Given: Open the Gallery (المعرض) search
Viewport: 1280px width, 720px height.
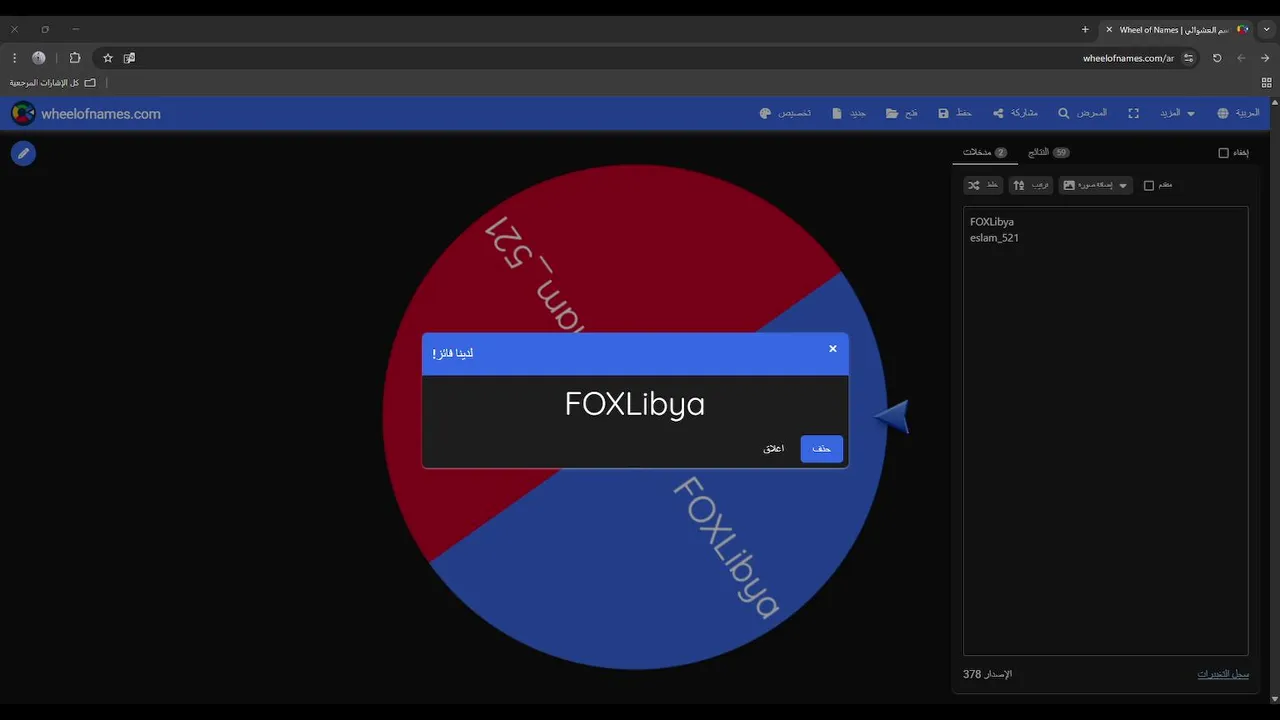Looking at the screenshot, I should click(1083, 114).
